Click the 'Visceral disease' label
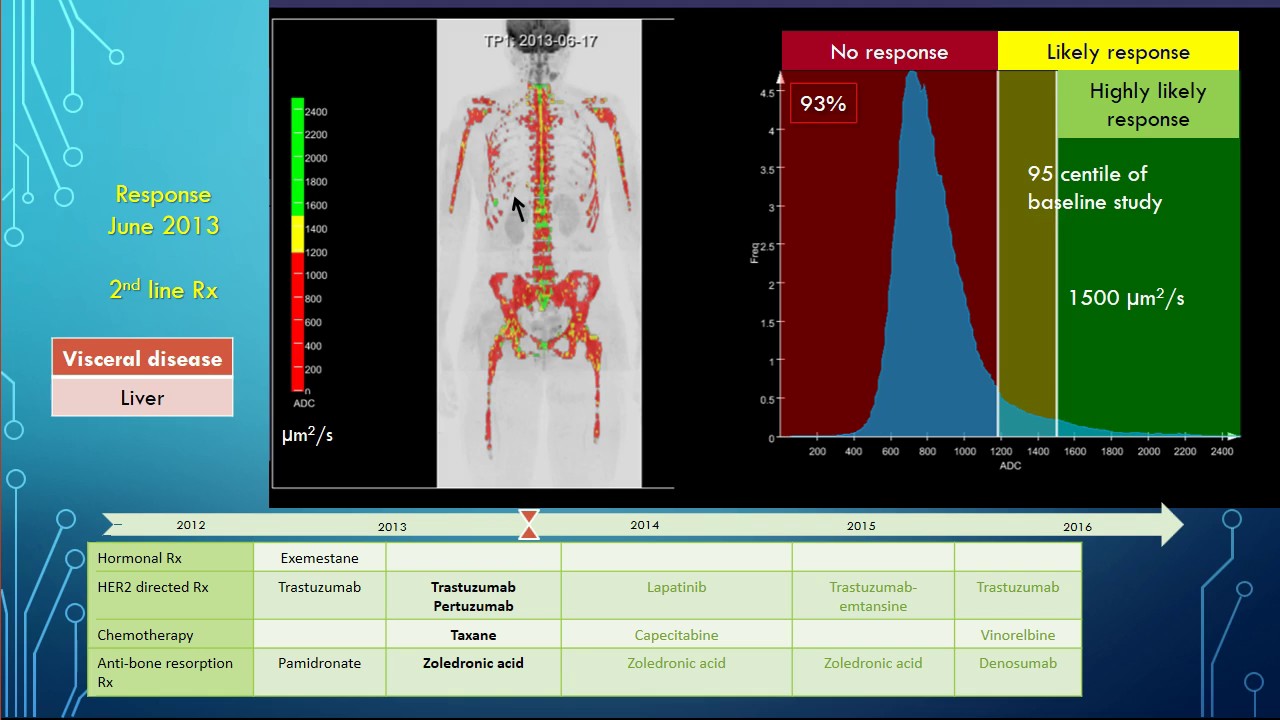1280x720 pixels. coord(142,358)
